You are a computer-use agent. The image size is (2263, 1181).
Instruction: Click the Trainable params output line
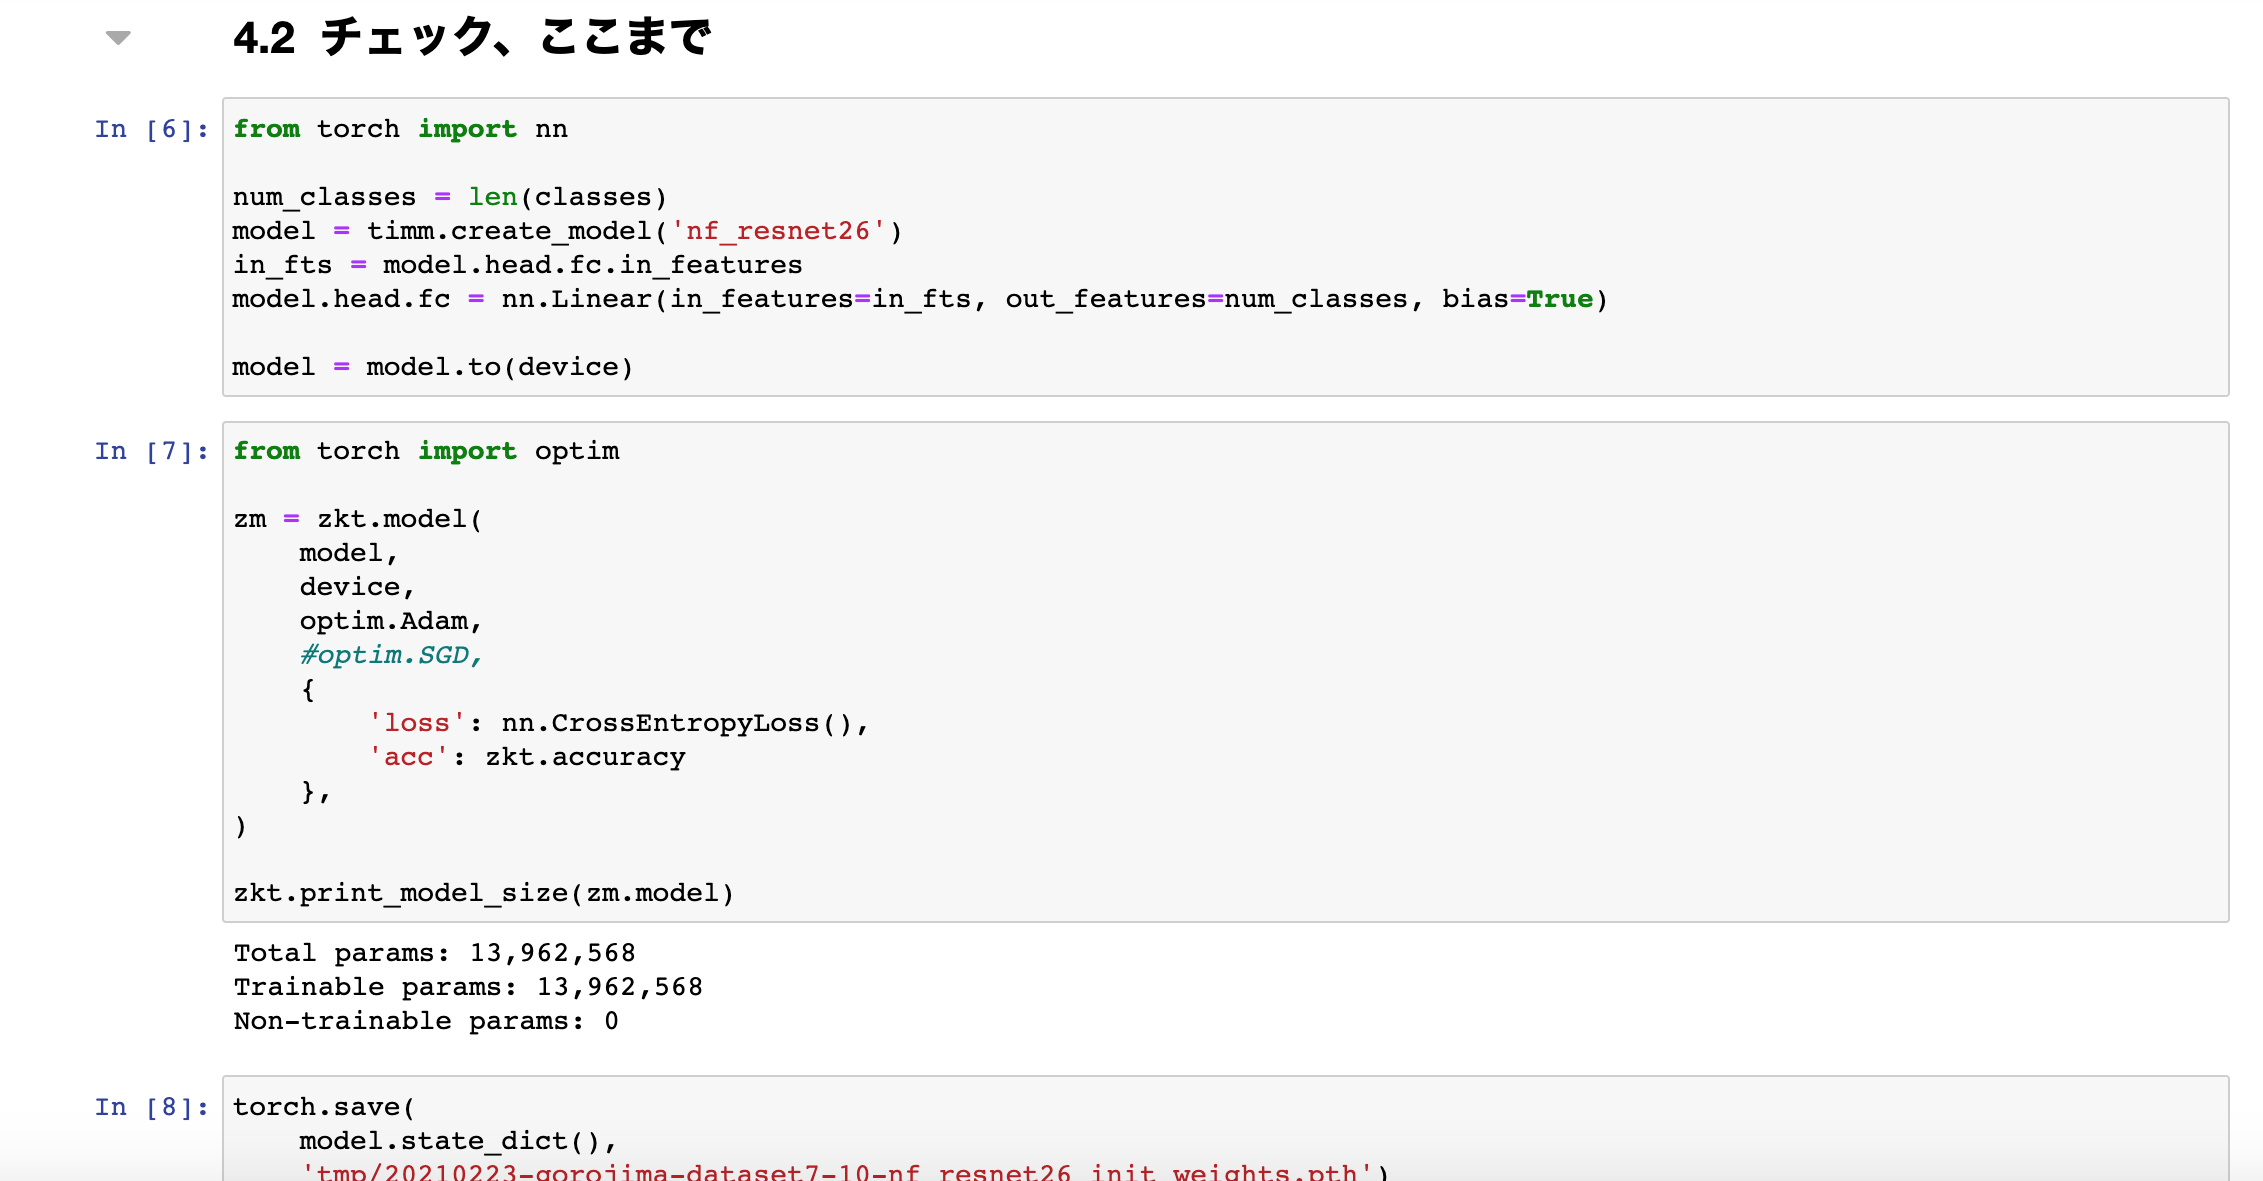(x=468, y=987)
